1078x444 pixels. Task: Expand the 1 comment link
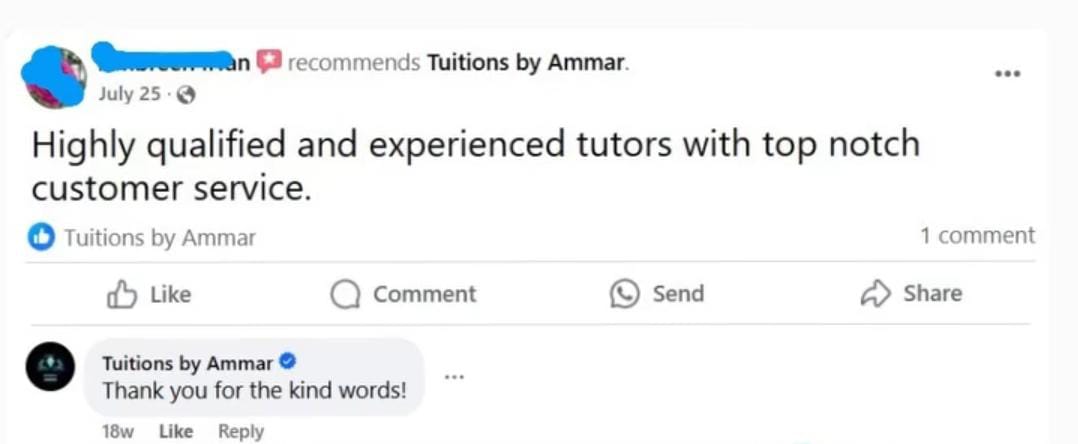(x=977, y=236)
